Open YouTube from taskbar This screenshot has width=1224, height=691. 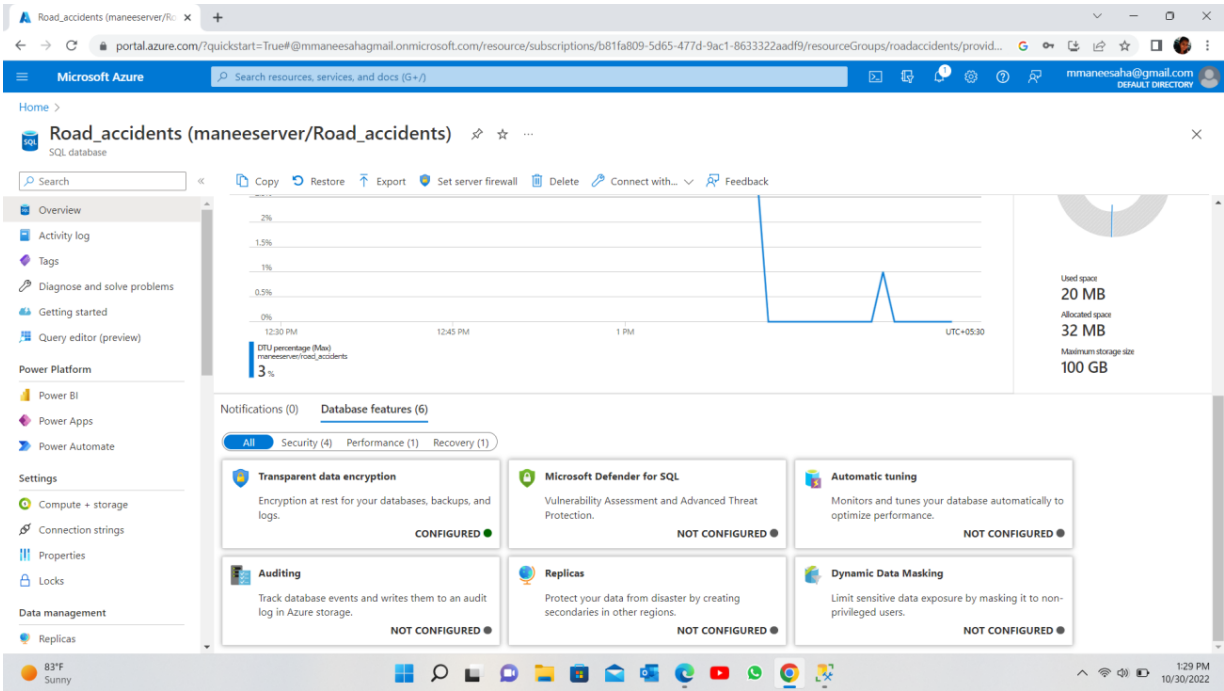point(719,673)
